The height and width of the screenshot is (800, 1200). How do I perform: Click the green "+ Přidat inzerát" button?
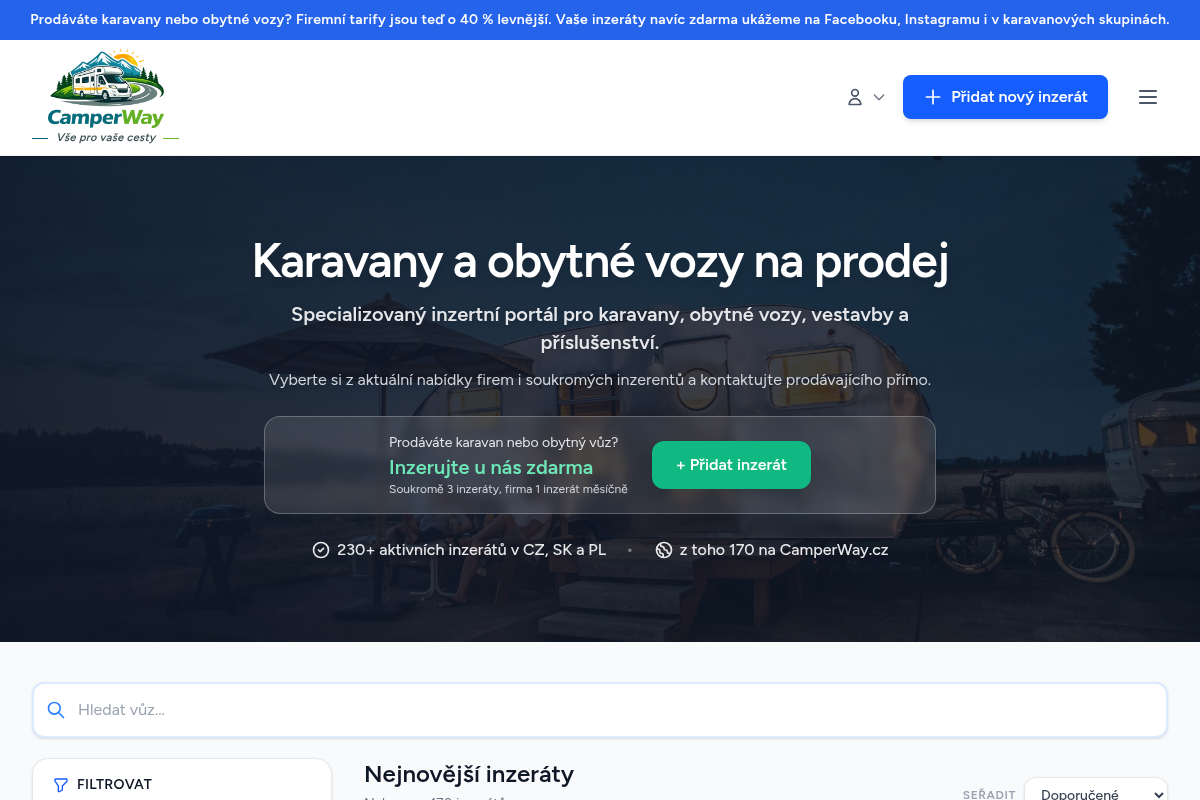pos(731,465)
